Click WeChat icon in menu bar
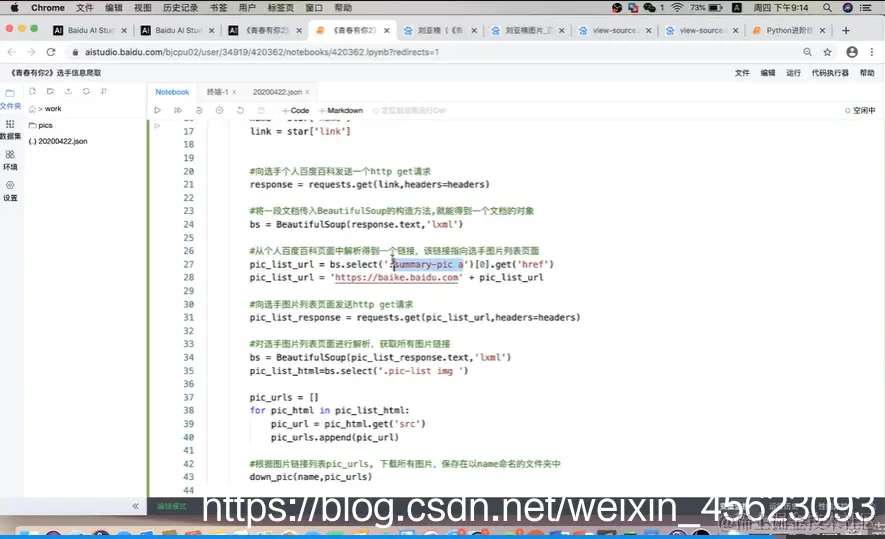 [650, 8]
